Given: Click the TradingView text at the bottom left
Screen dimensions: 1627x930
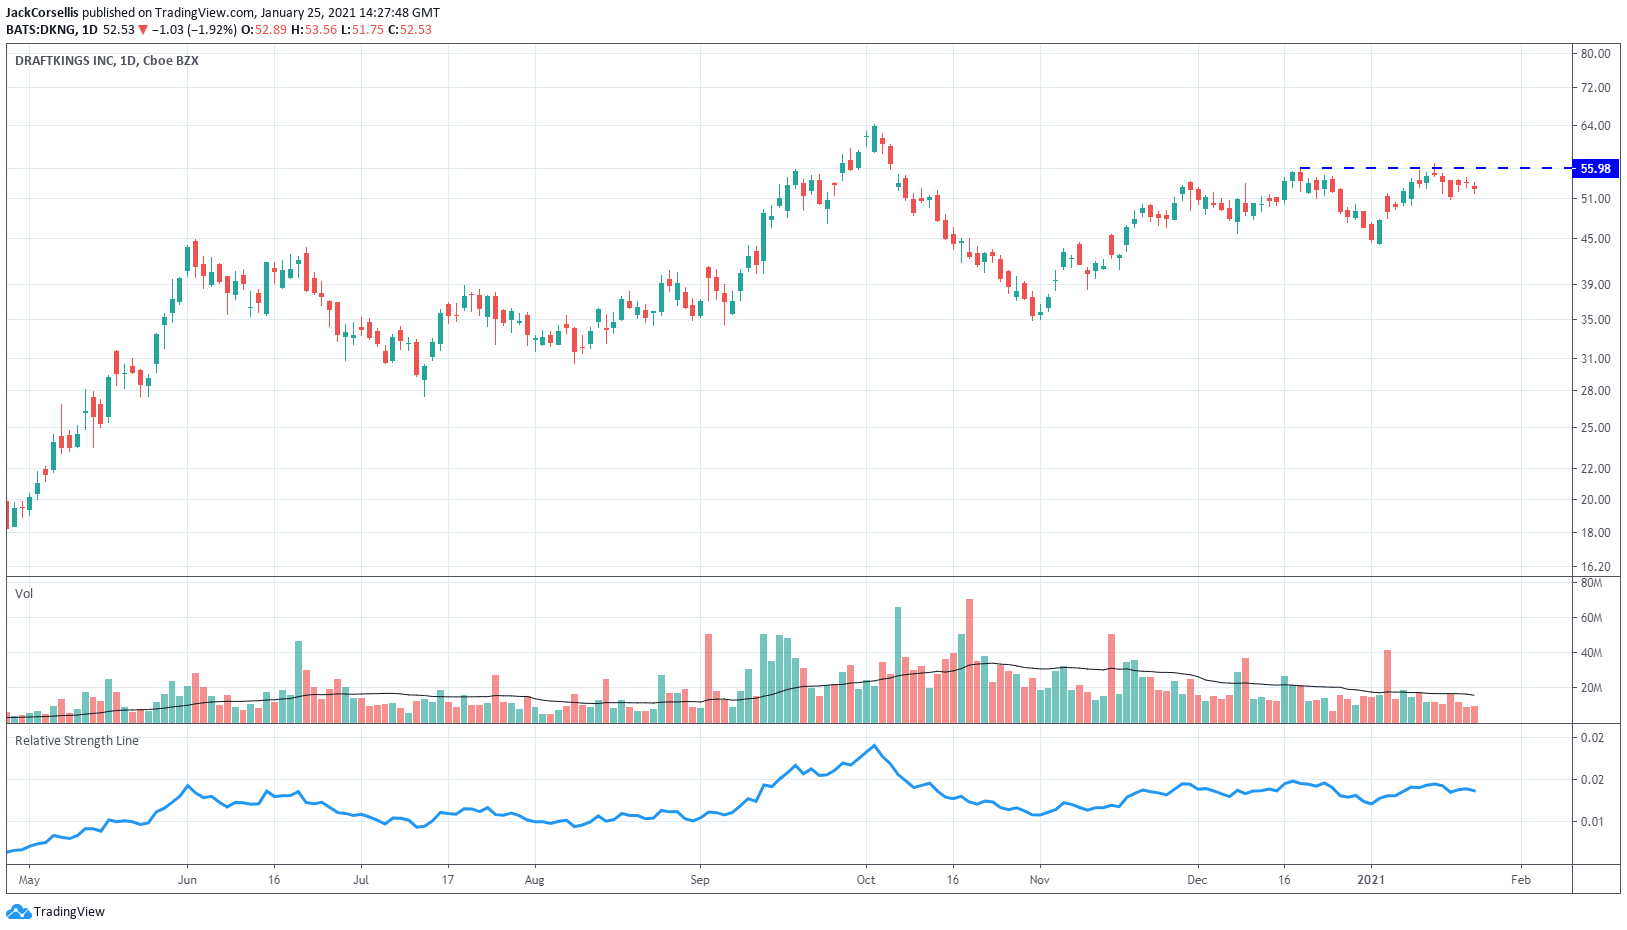Looking at the screenshot, I should tap(69, 912).
